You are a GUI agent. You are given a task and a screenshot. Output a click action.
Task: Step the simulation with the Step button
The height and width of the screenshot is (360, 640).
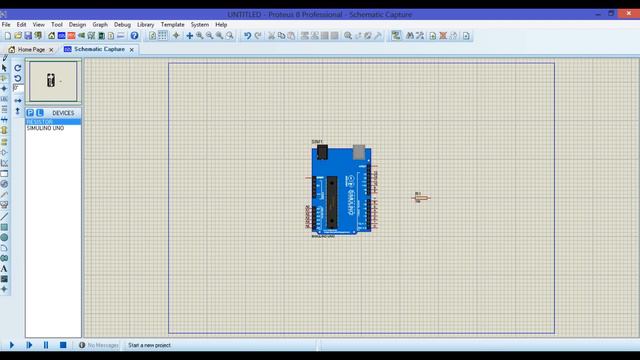click(x=29, y=345)
